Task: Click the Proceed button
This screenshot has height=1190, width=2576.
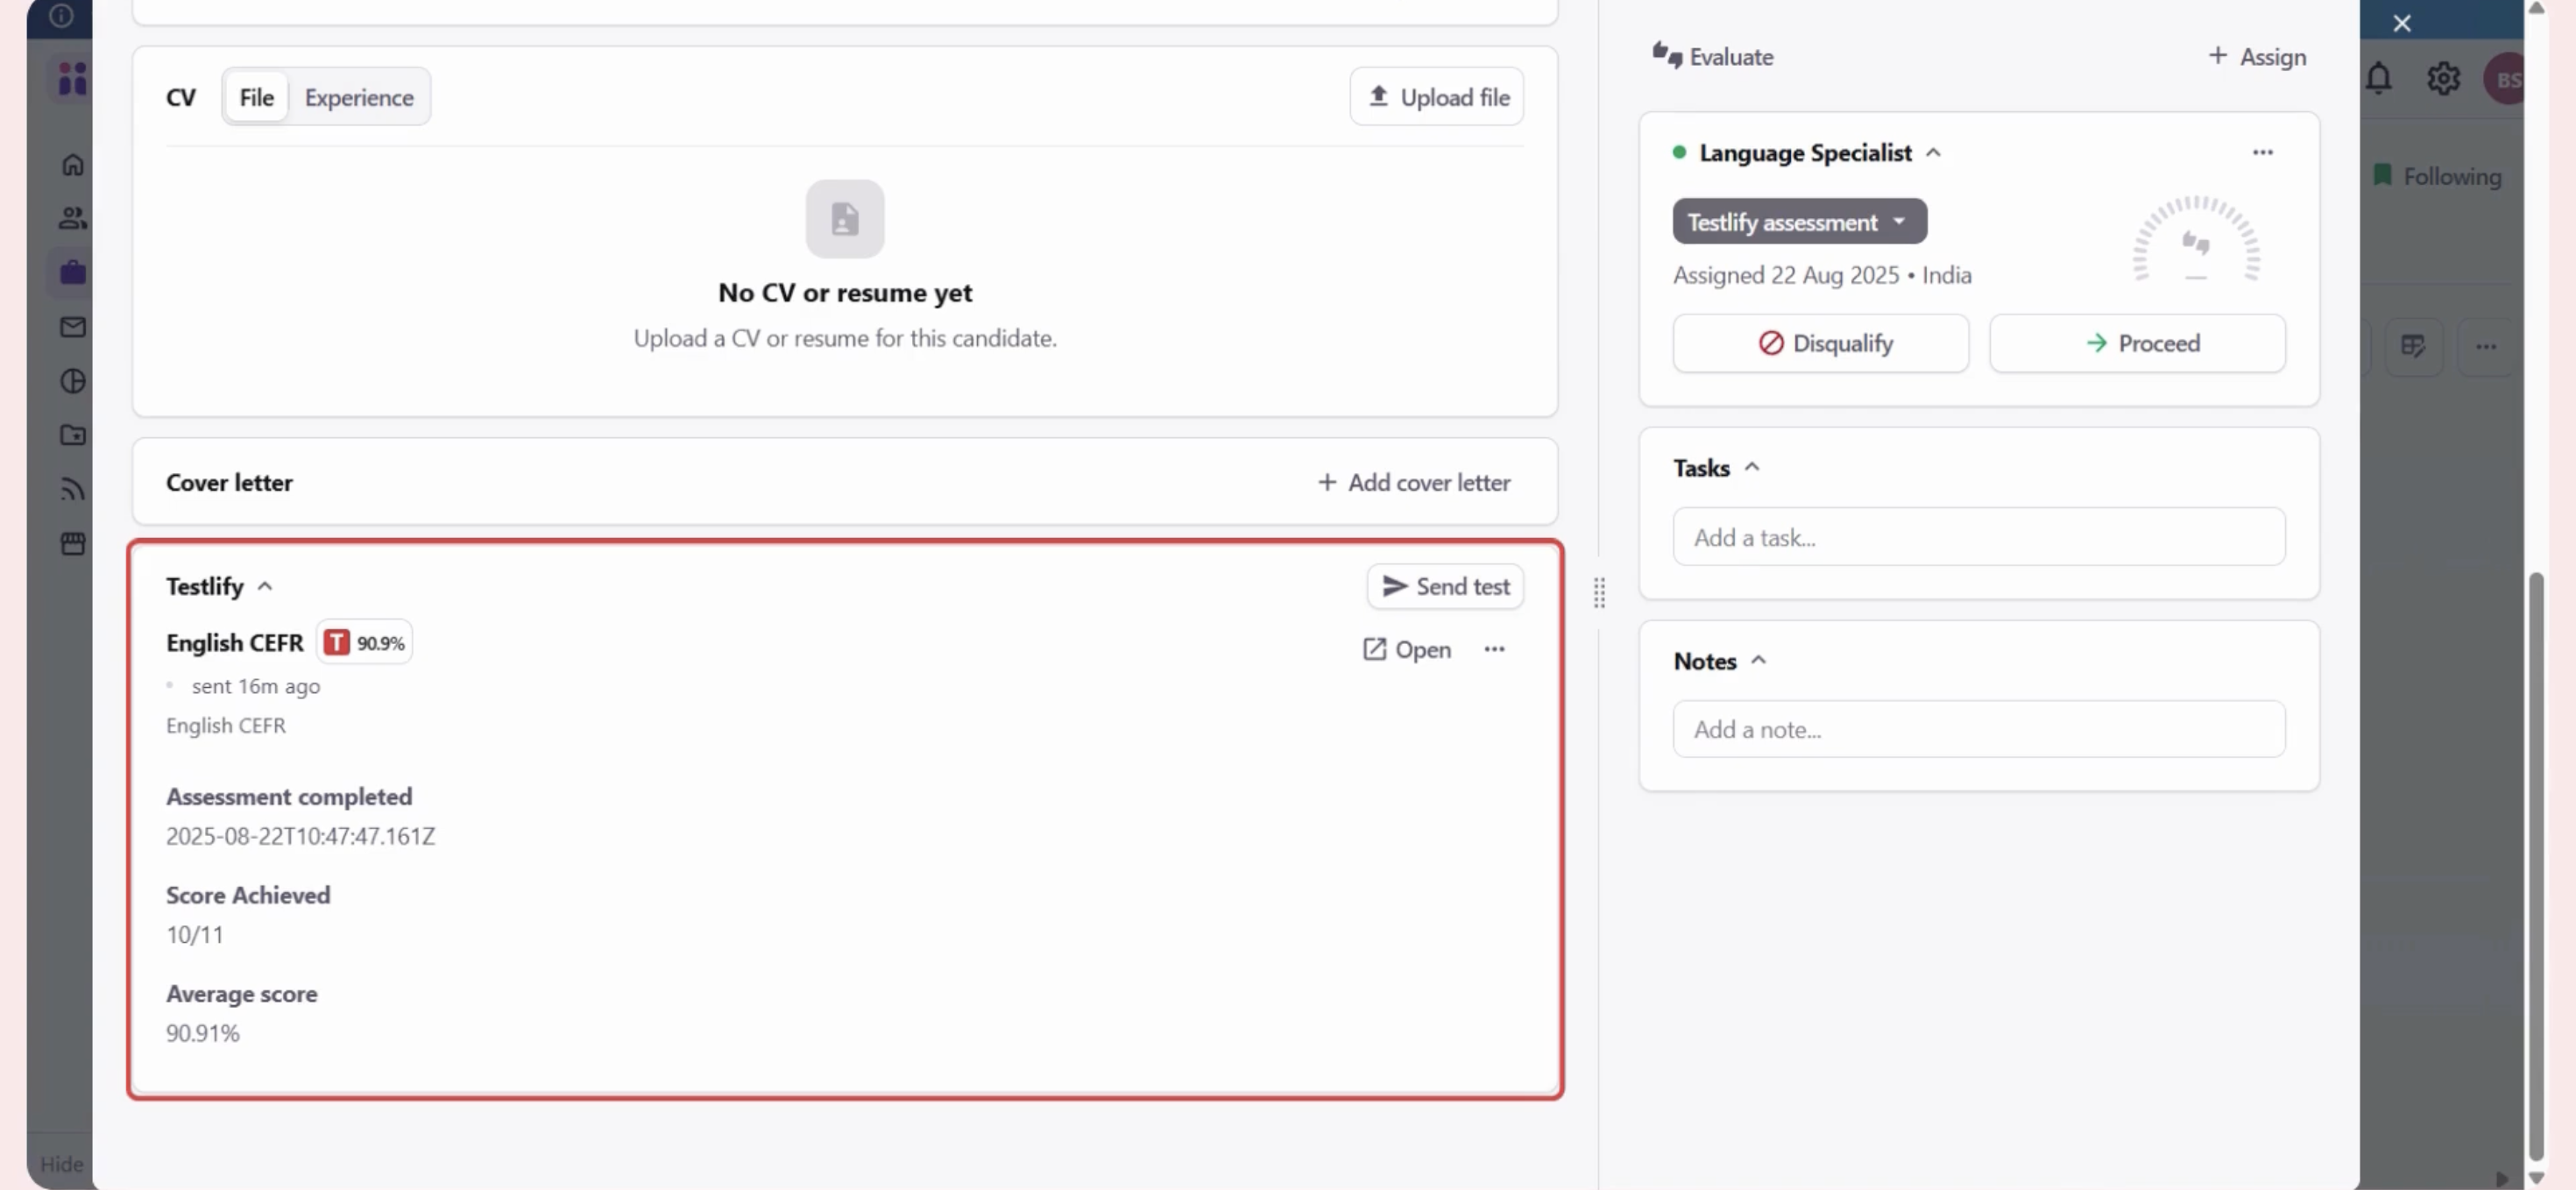Action: [x=2137, y=343]
